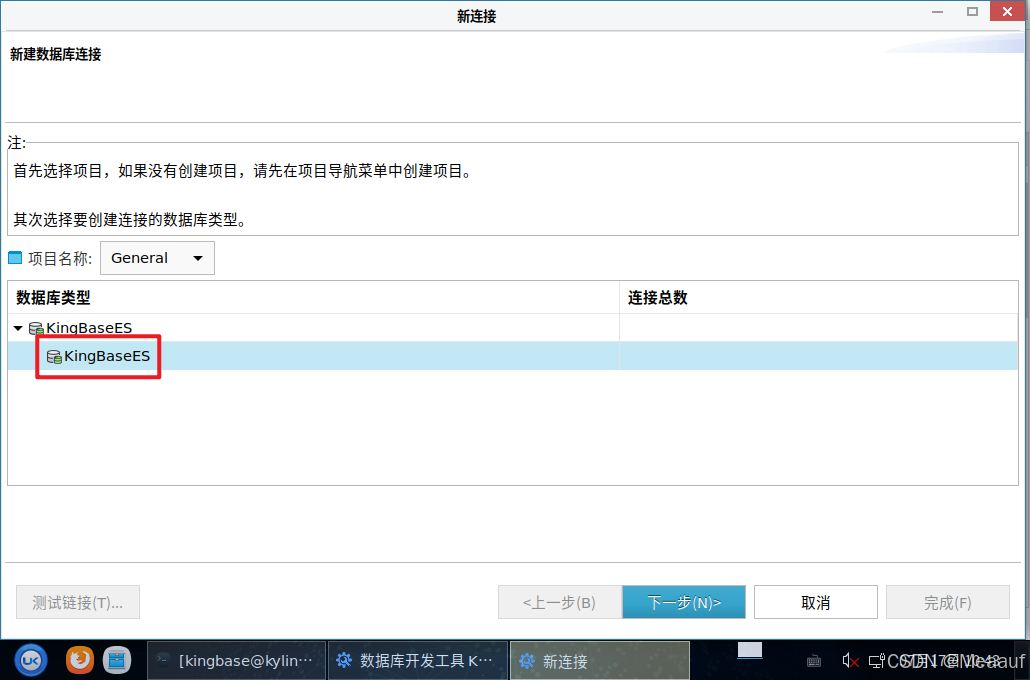This screenshot has width=1030, height=680.
Task: Click the child KingBaseES database icon
Action: (x=54, y=357)
